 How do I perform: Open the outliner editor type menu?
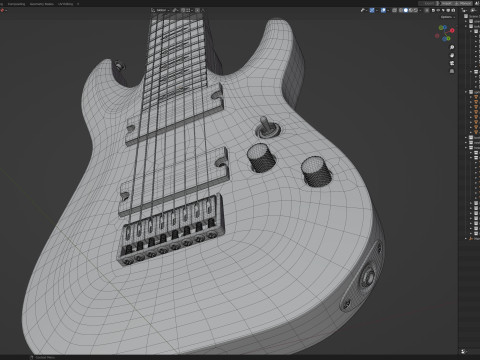tap(464, 10)
